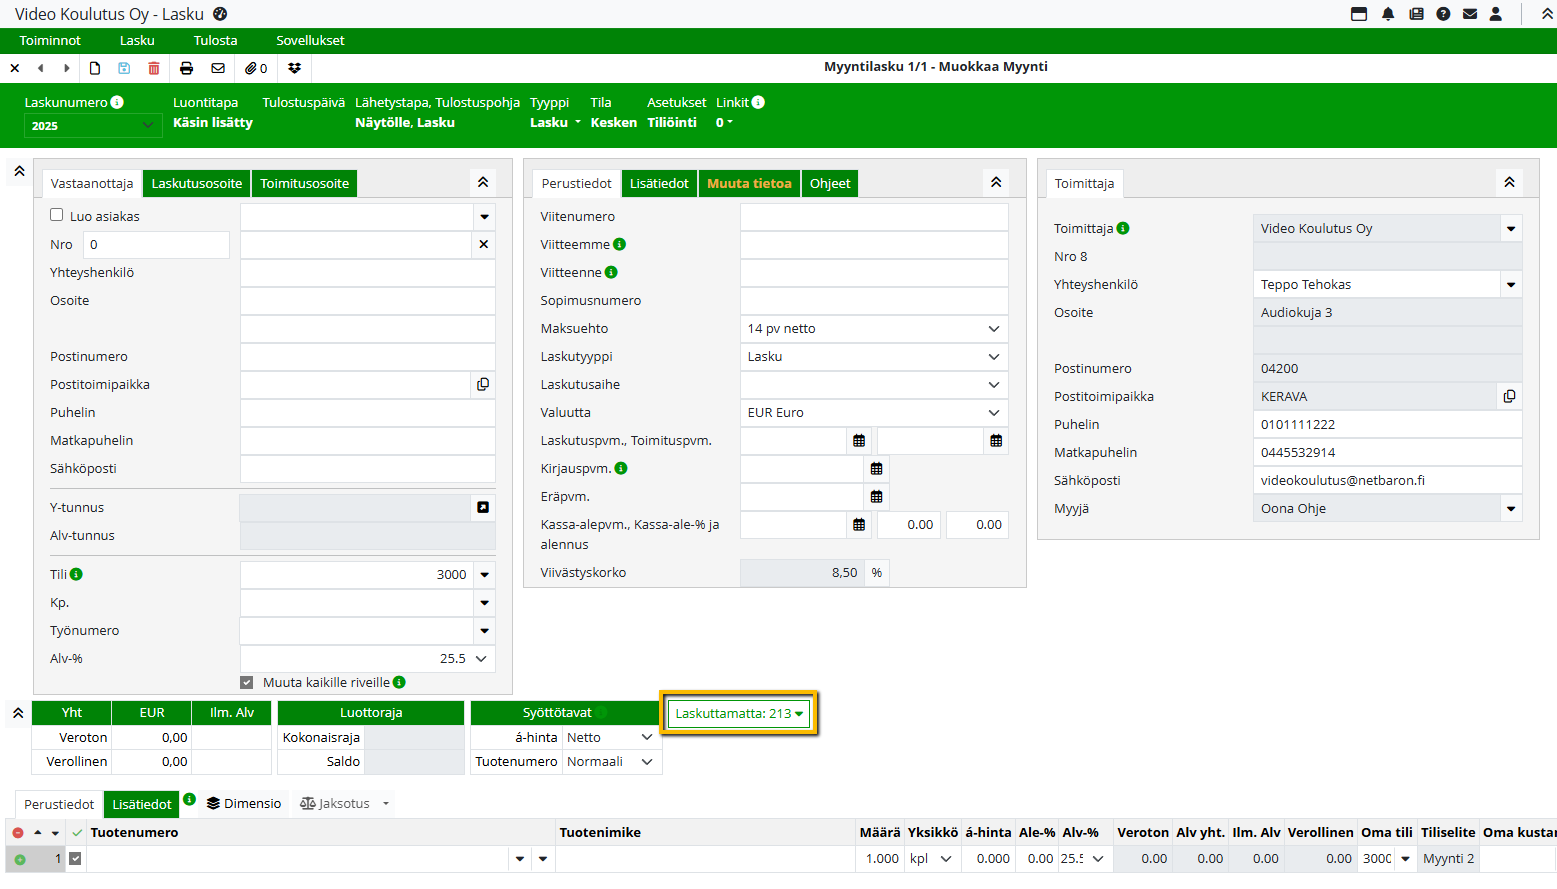Click the envelope send email icon
The height and width of the screenshot is (889, 1557).
point(218,68)
